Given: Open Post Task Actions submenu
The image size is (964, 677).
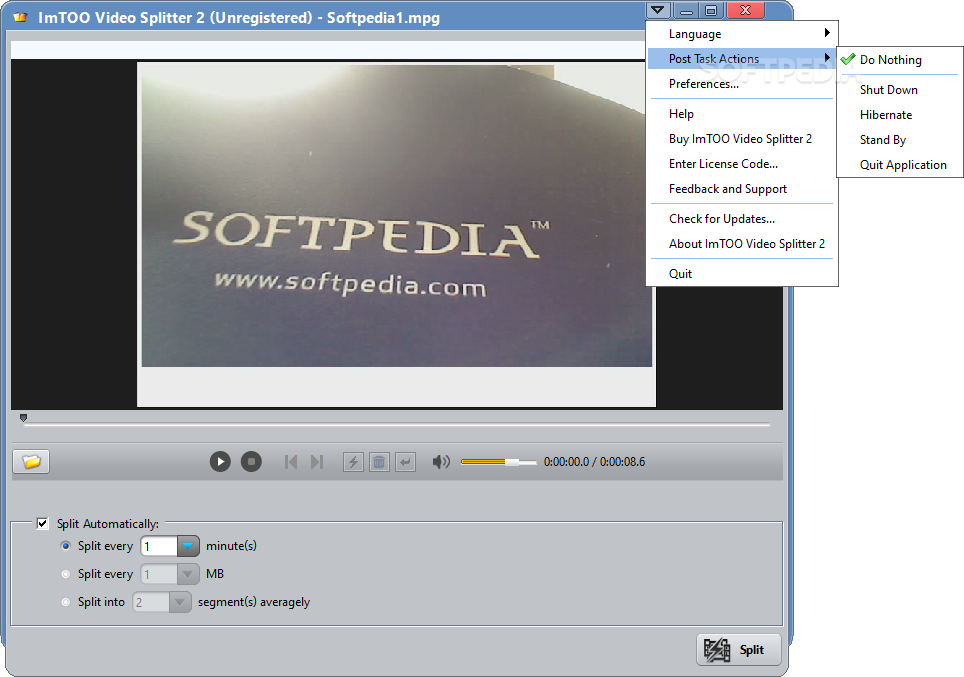Looking at the screenshot, I should [741, 59].
